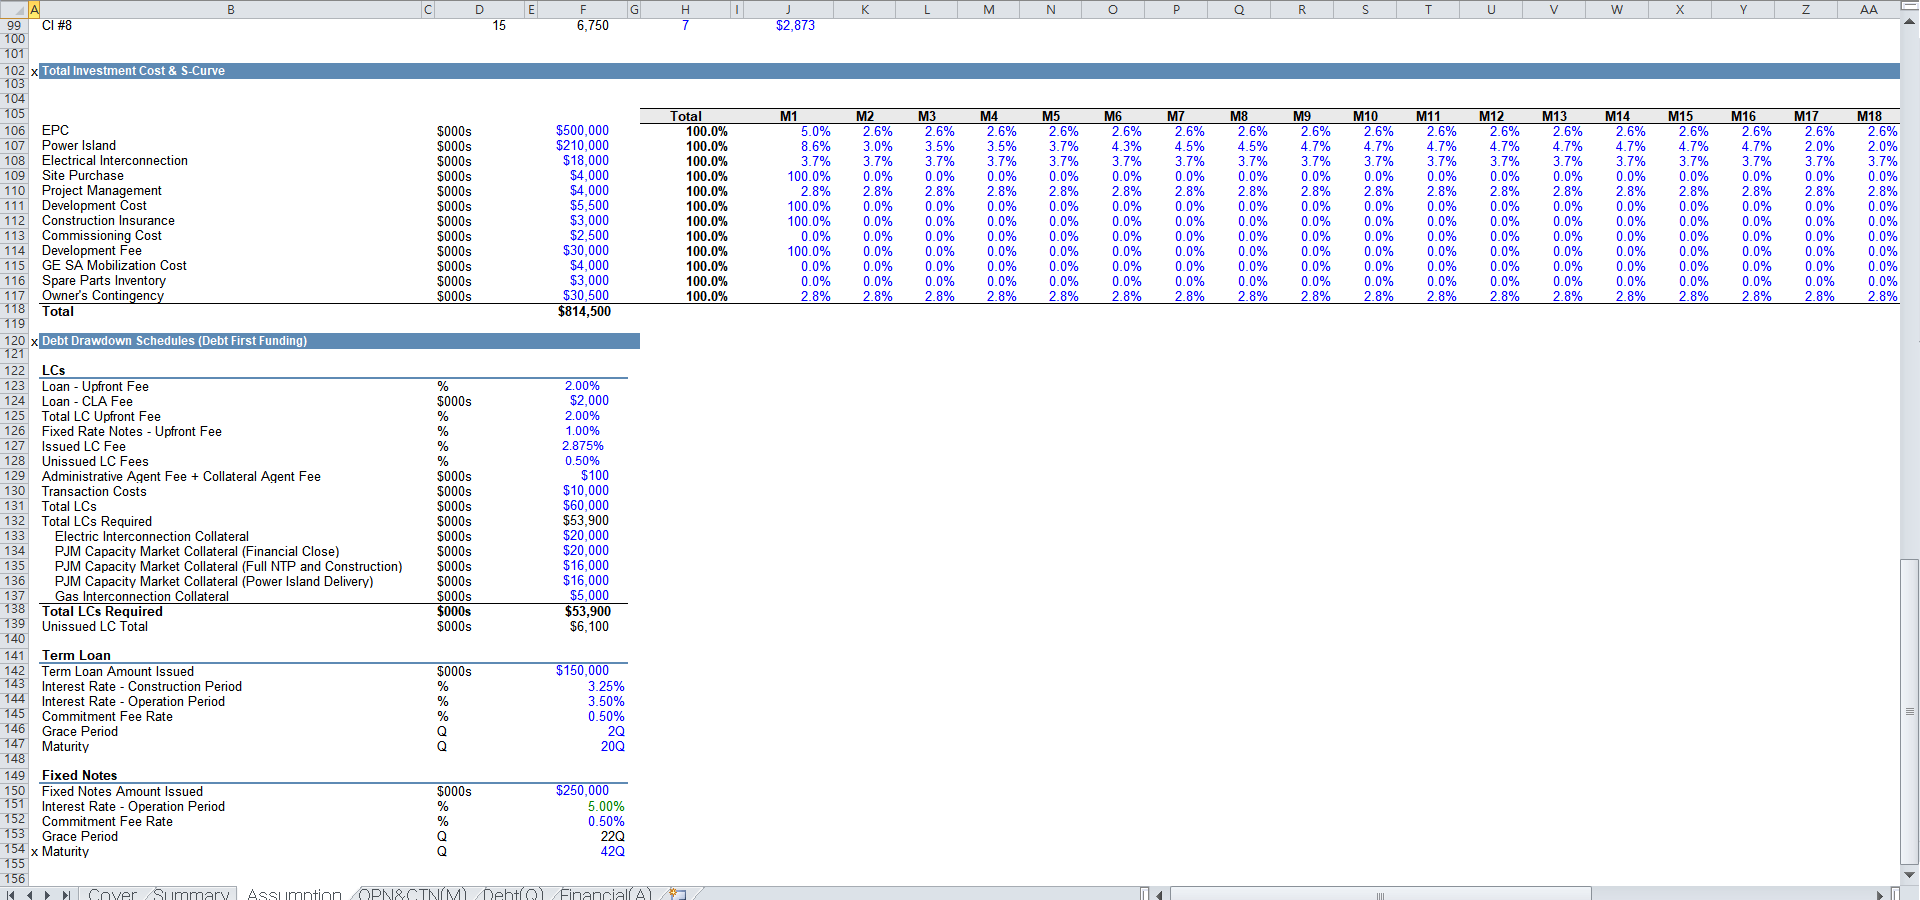1920x900 pixels.
Task: Select row 142 header
Action: pos(14,671)
